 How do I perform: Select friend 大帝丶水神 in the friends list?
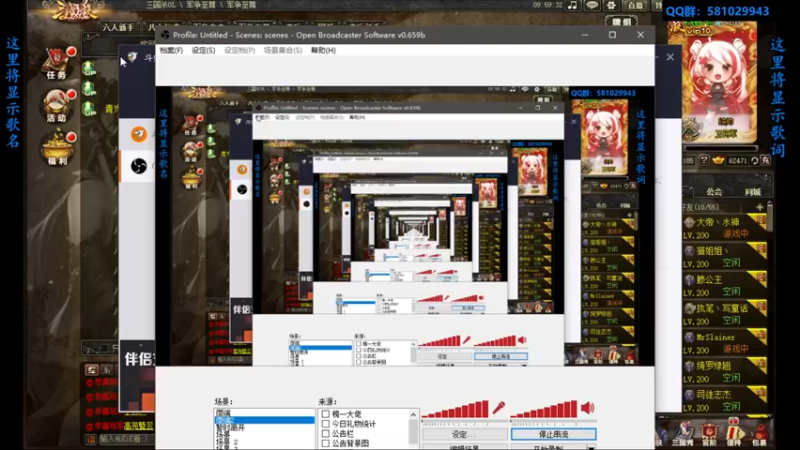724,228
